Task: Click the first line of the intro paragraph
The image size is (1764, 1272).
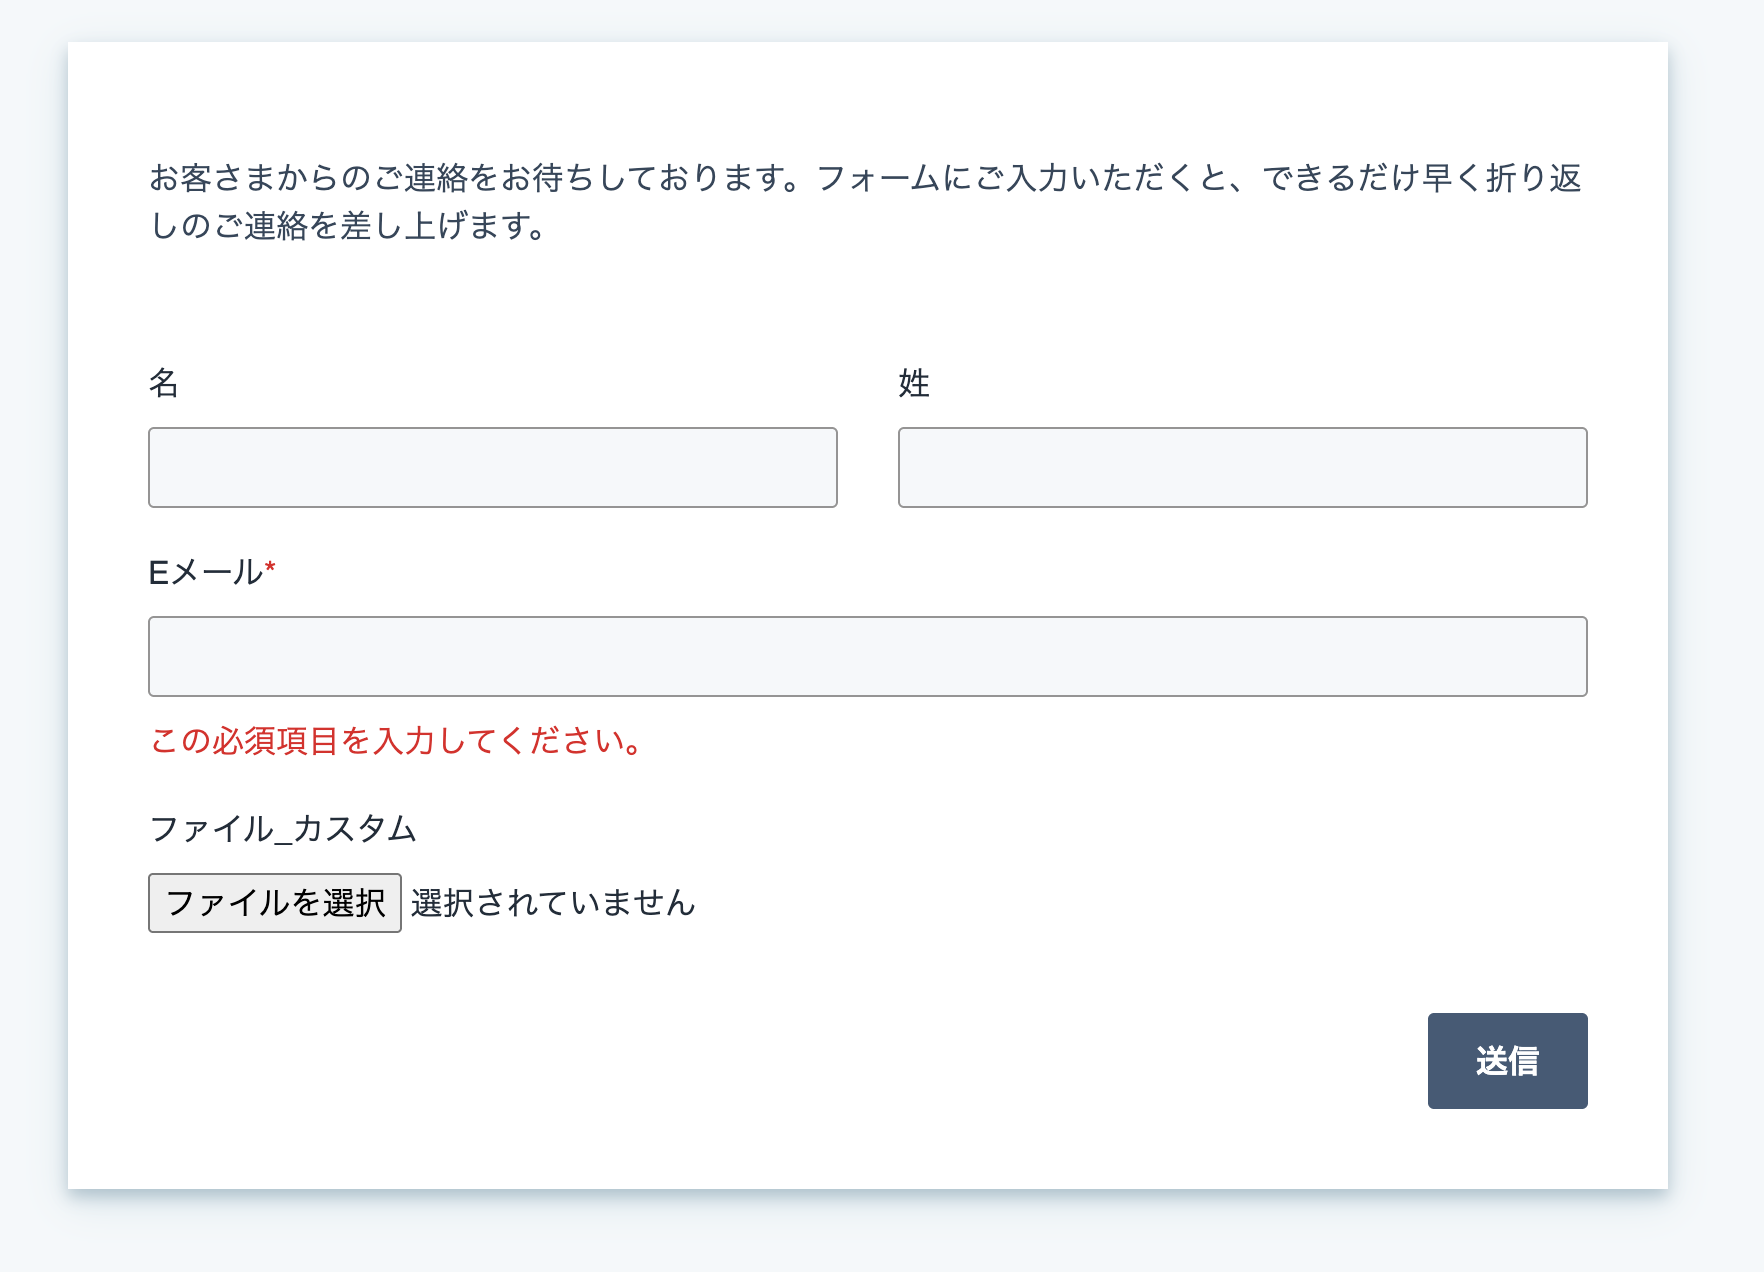Action: point(866,178)
